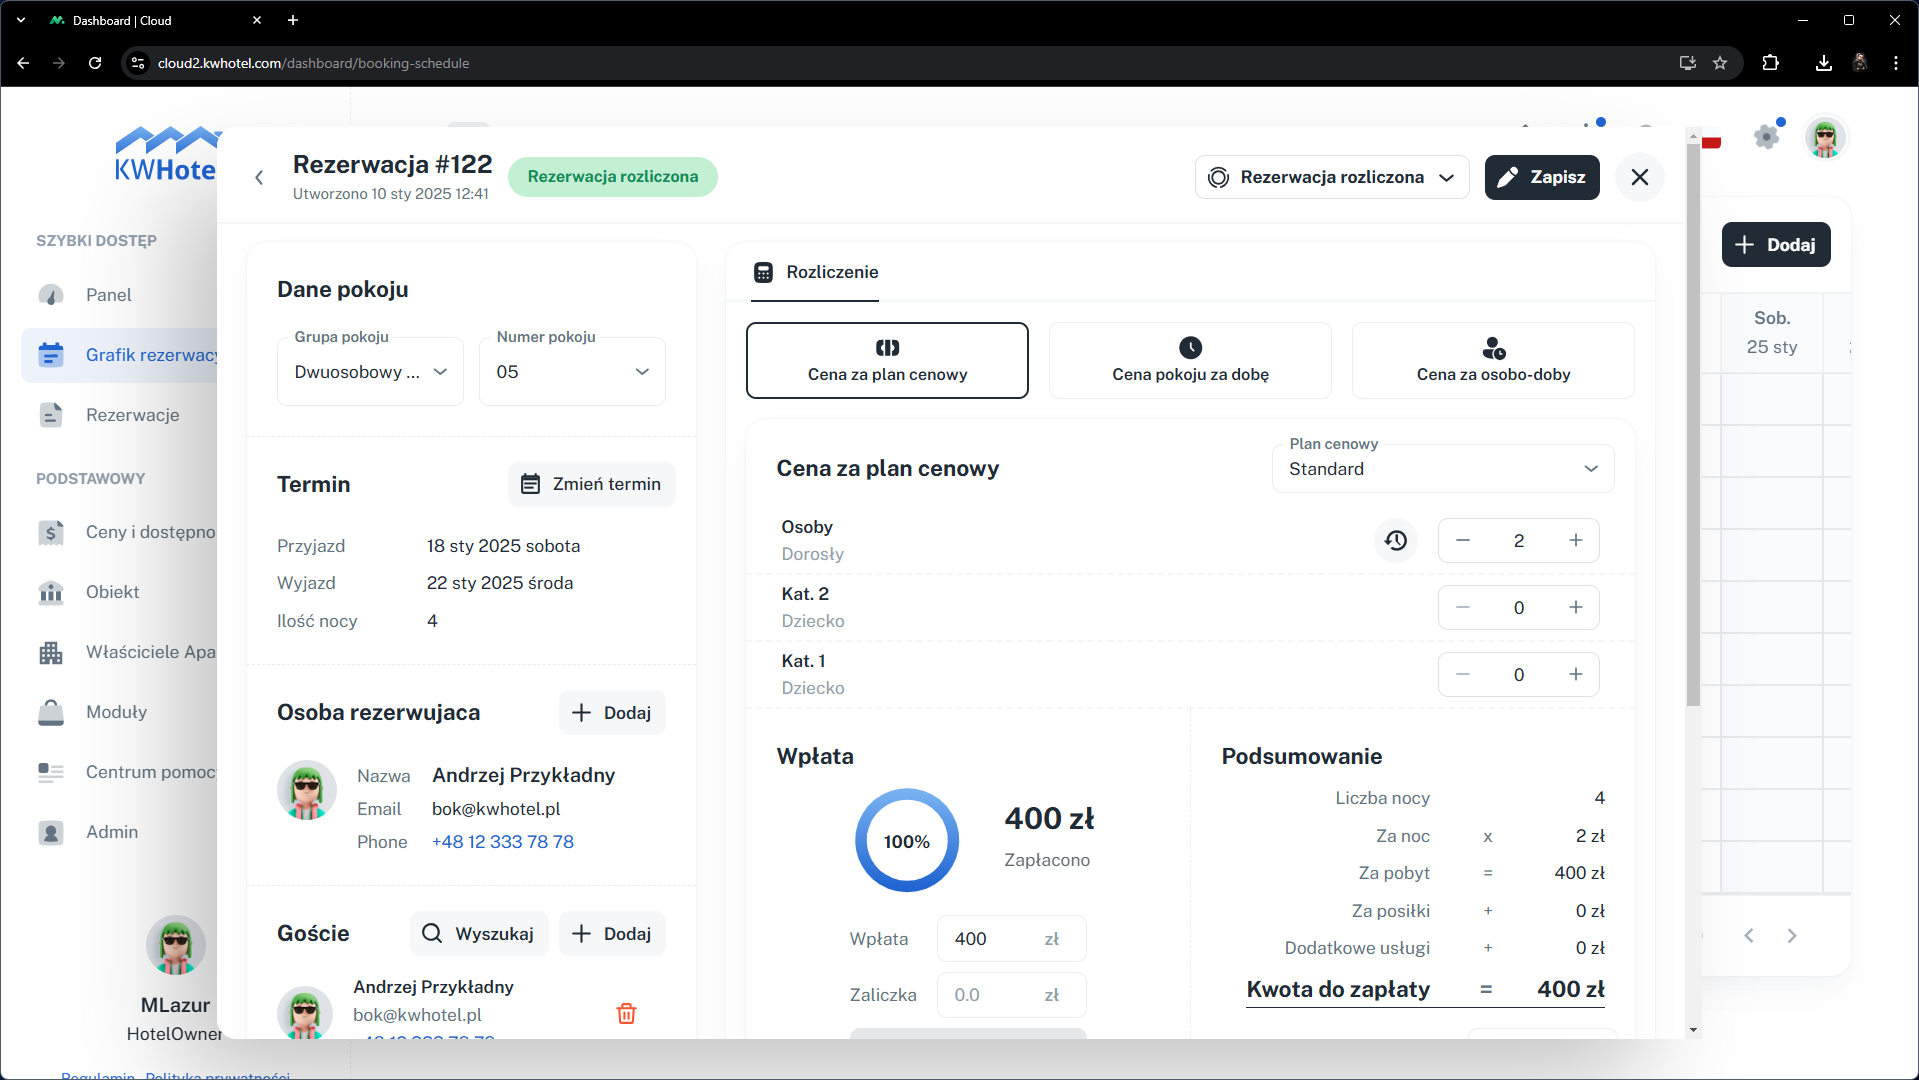Increase adult count with plus stepper
This screenshot has width=1919, height=1080.
(x=1576, y=541)
